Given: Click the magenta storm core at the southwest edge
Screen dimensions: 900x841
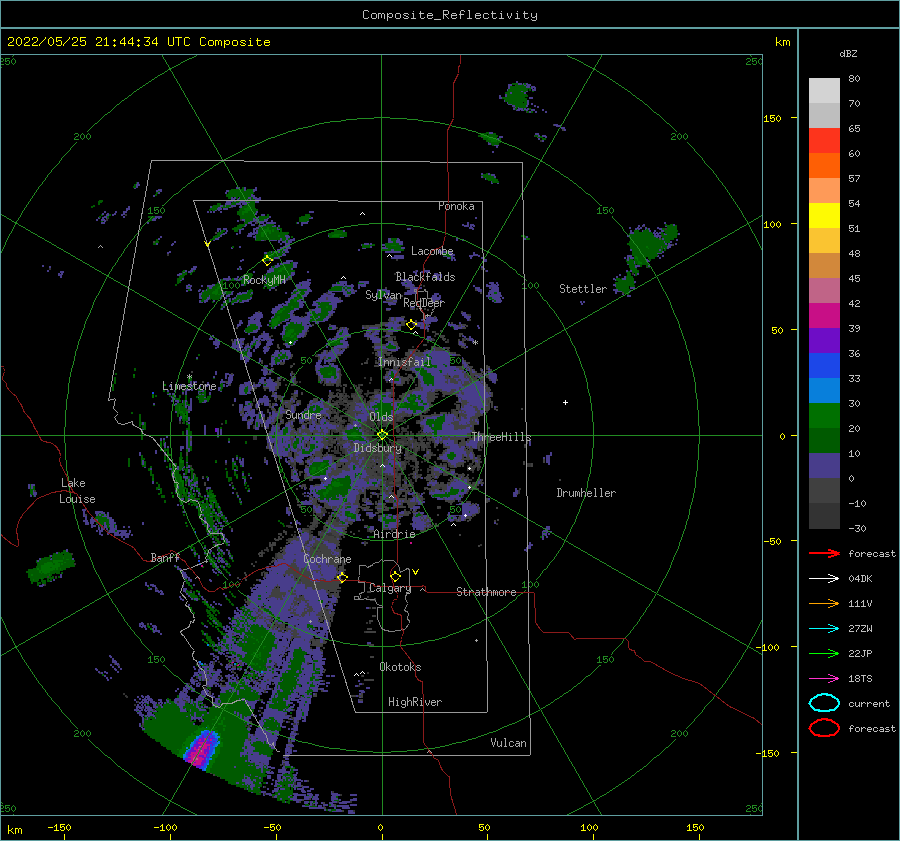Looking at the screenshot, I should click(x=201, y=749).
